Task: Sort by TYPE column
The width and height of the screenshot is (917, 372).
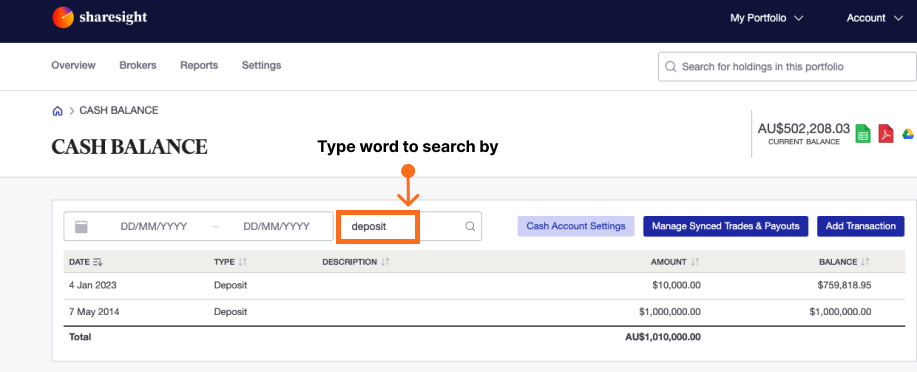Action: point(230,262)
